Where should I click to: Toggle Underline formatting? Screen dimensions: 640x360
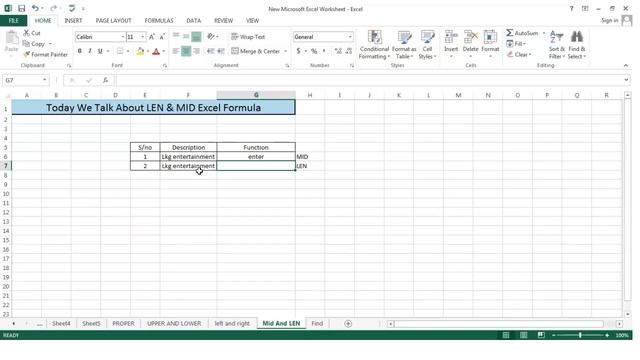click(100, 51)
